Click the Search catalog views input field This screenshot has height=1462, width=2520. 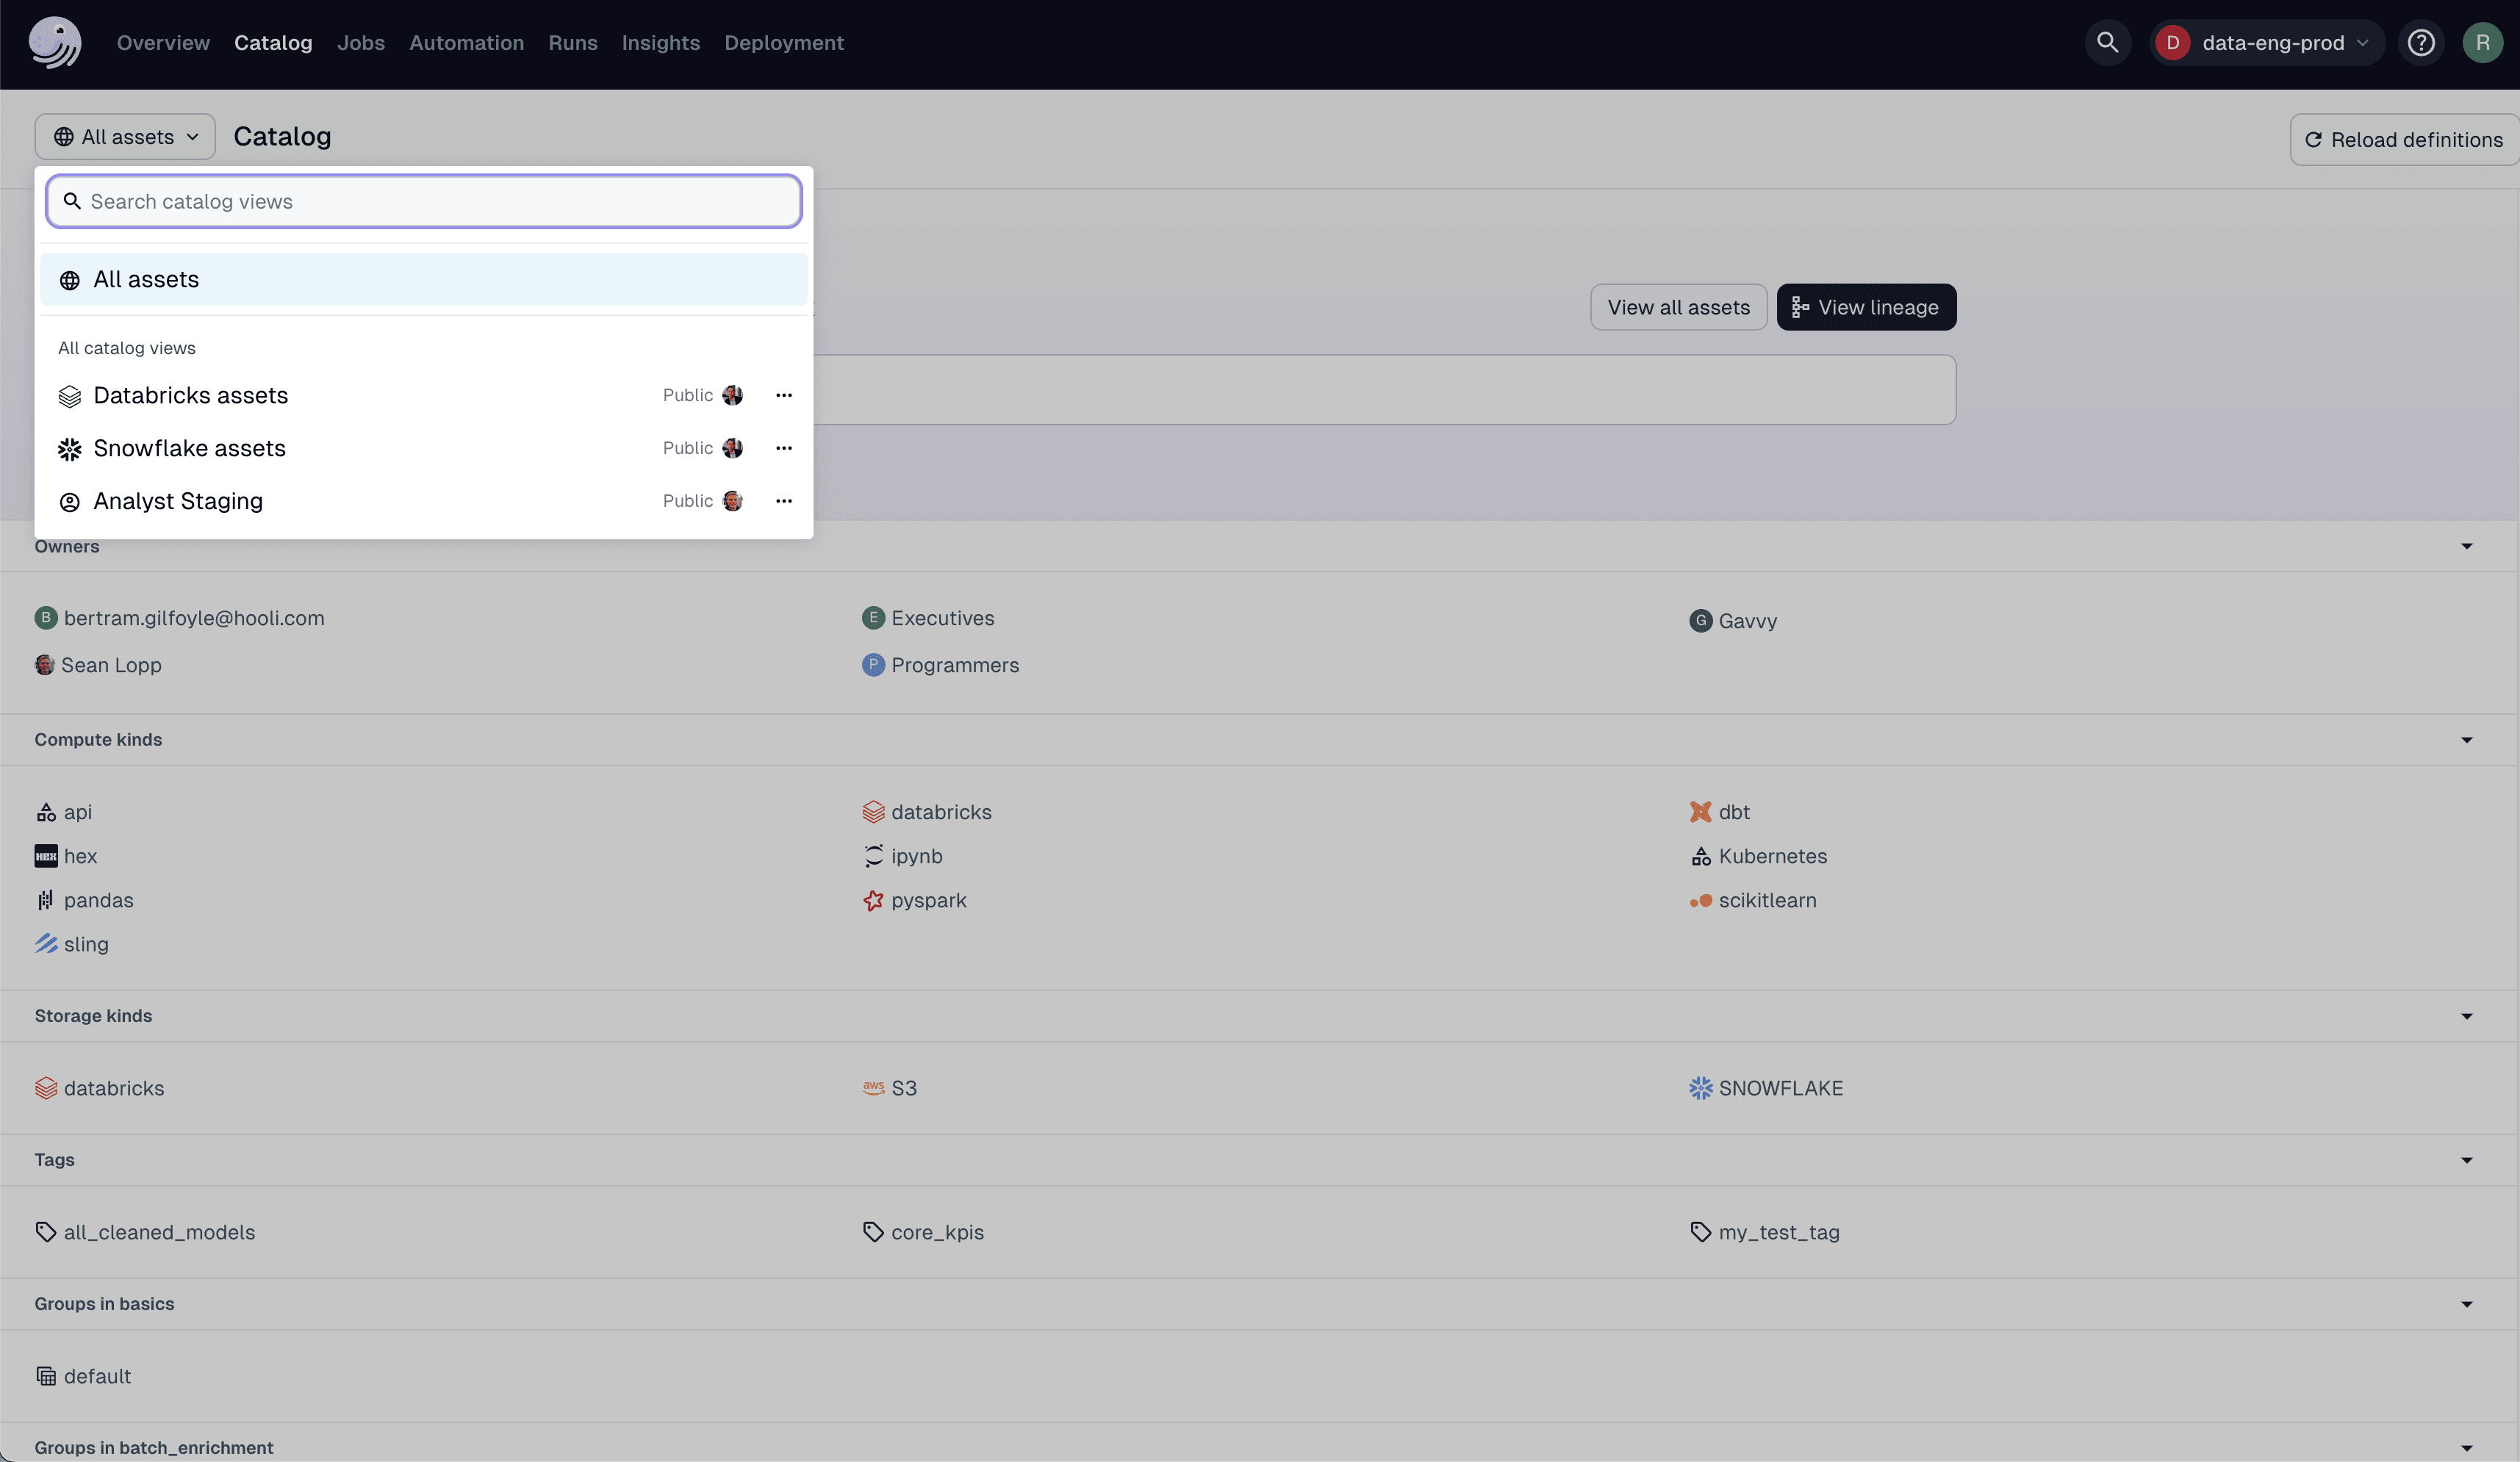(423, 201)
